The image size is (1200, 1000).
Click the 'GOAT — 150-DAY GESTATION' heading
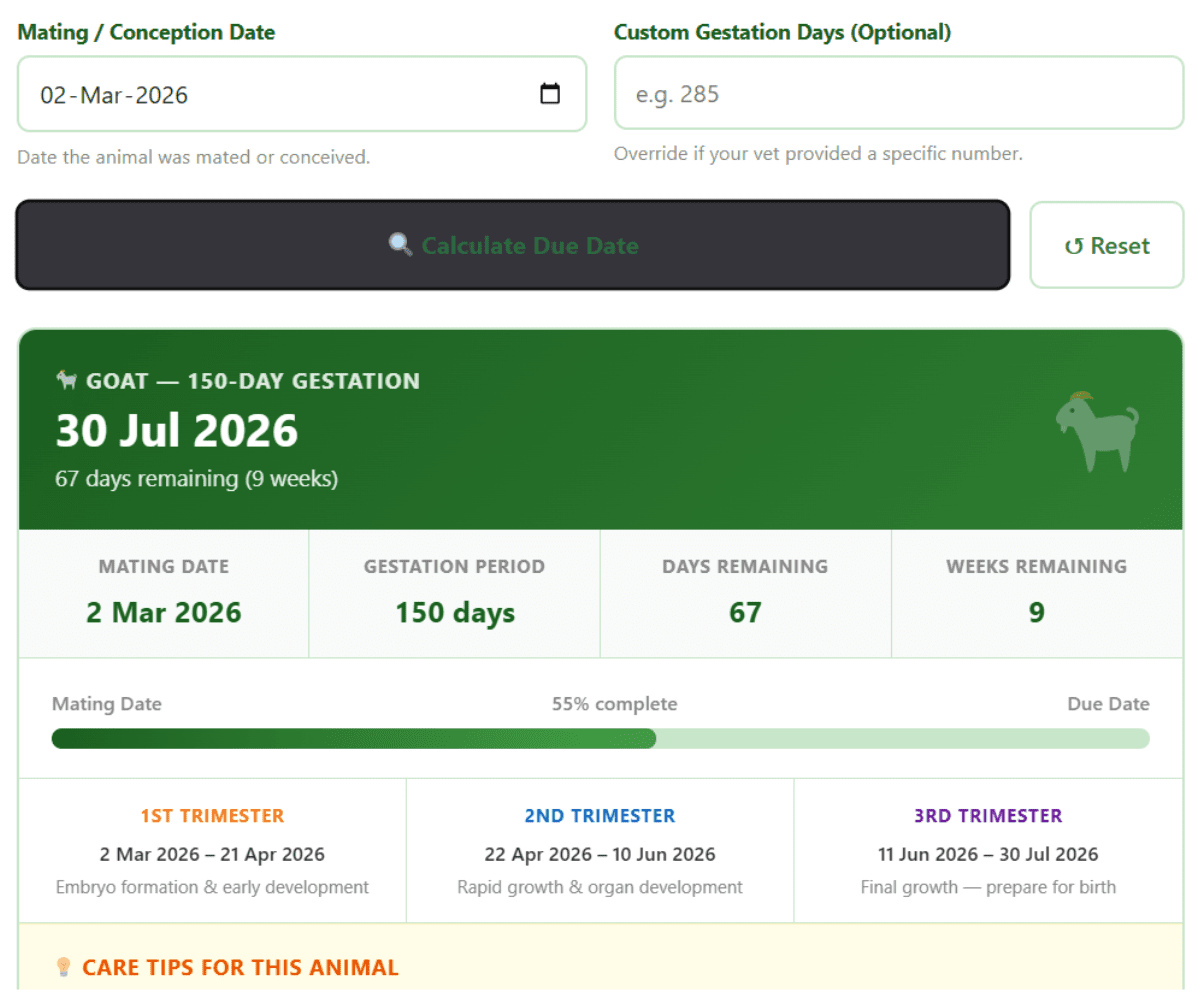(x=253, y=381)
